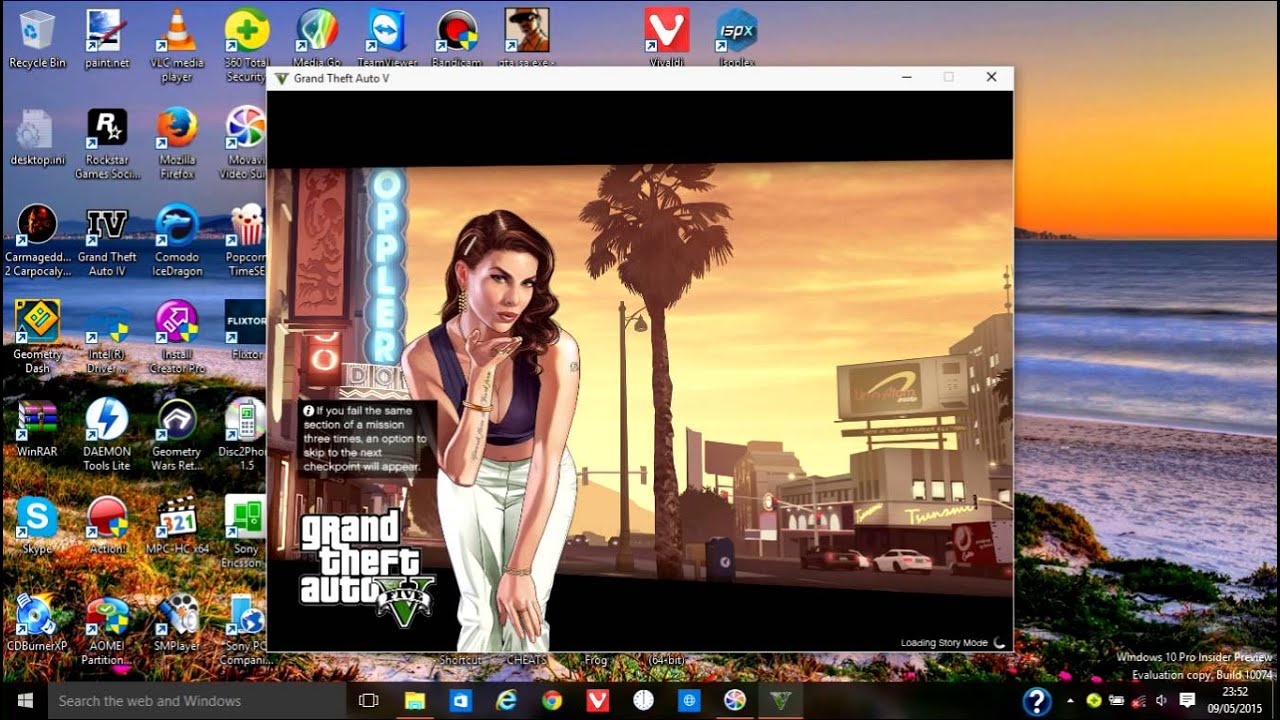Launch Google Chrome from the taskbar
Screen dimensions: 1280x720
click(x=552, y=700)
